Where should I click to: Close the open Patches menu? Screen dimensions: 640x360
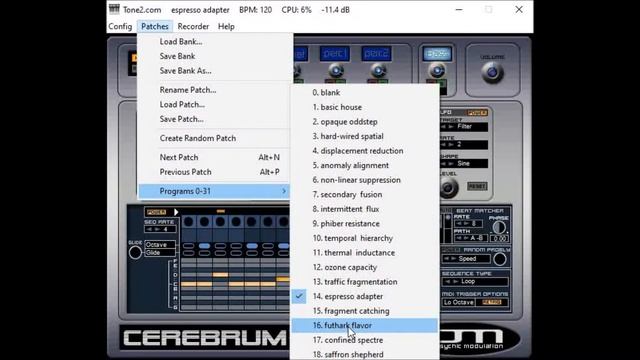tap(155, 27)
